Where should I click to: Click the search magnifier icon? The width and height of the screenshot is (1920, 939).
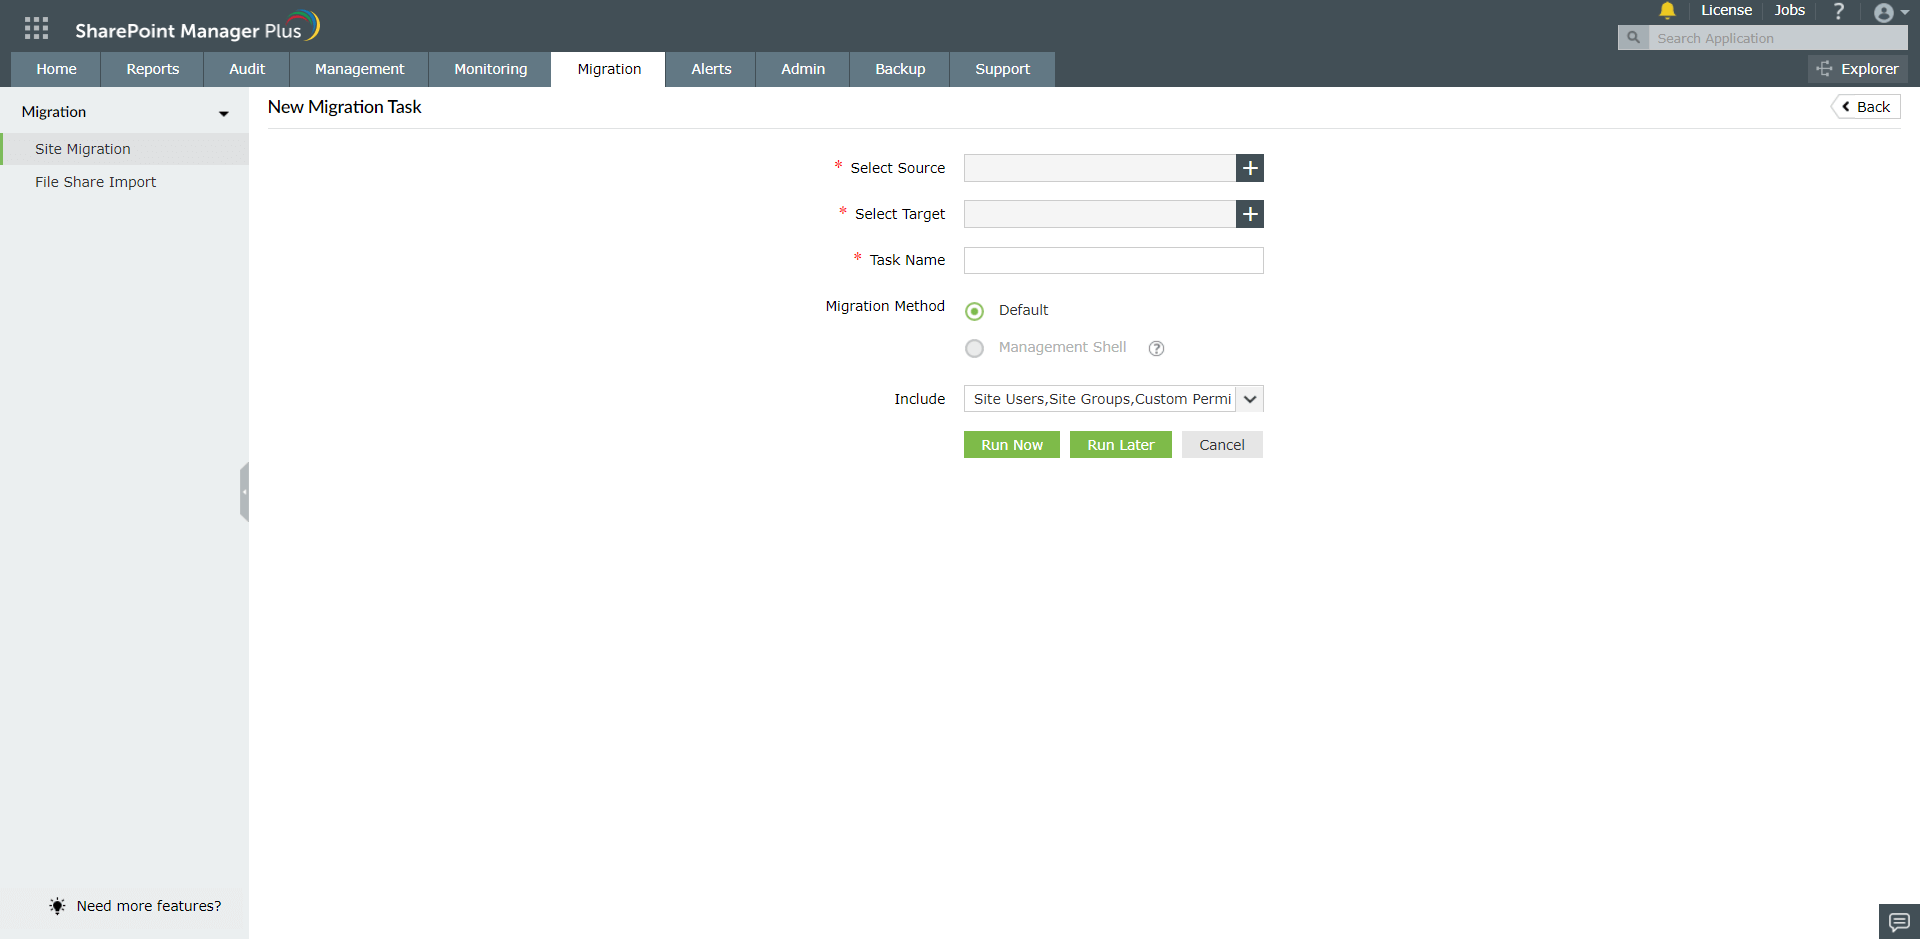pyautogui.click(x=1633, y=38)
